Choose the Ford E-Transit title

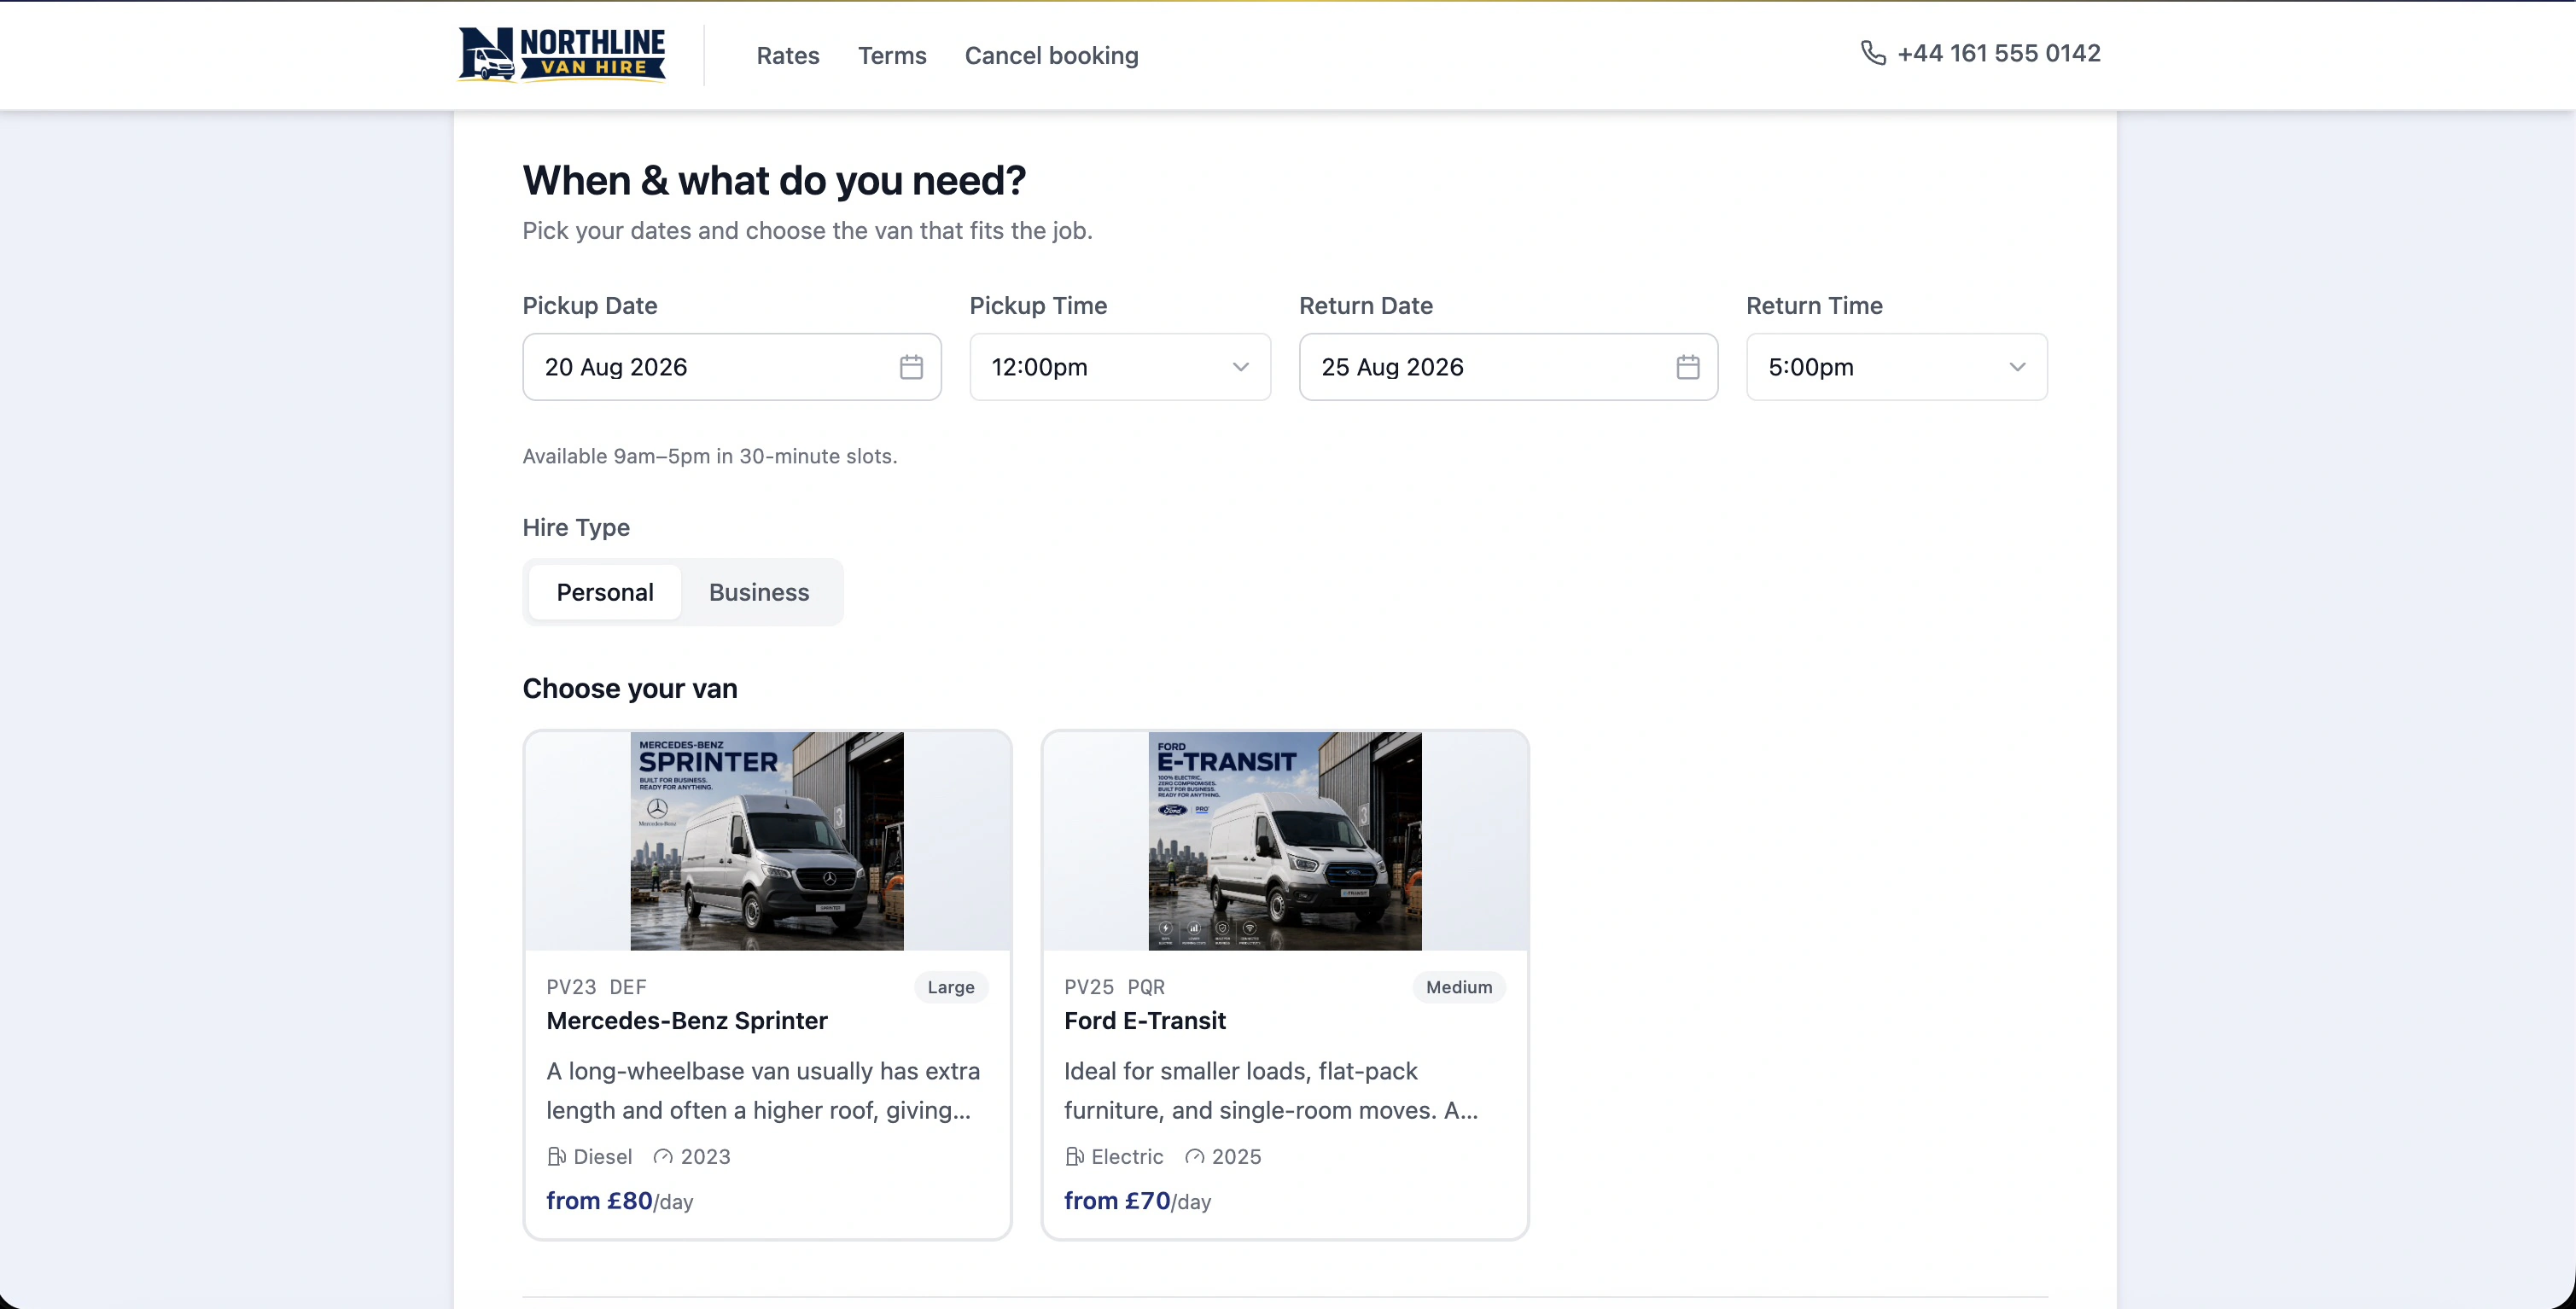[1145, 1021]
